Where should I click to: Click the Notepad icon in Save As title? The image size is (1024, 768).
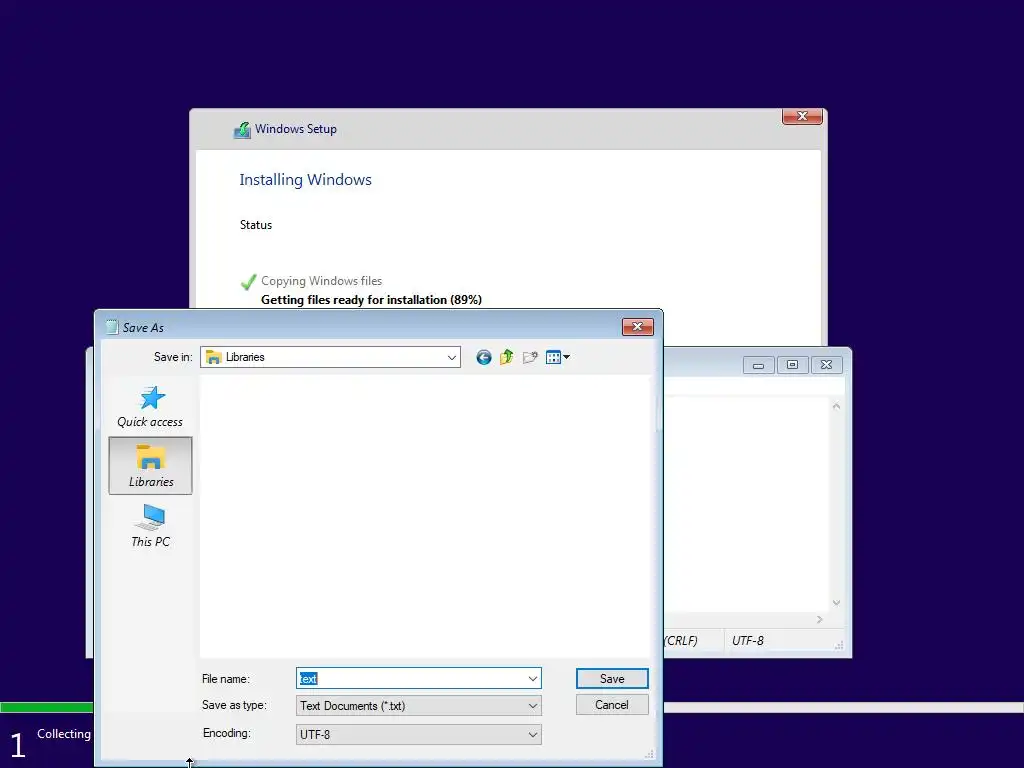click(112, 327)
